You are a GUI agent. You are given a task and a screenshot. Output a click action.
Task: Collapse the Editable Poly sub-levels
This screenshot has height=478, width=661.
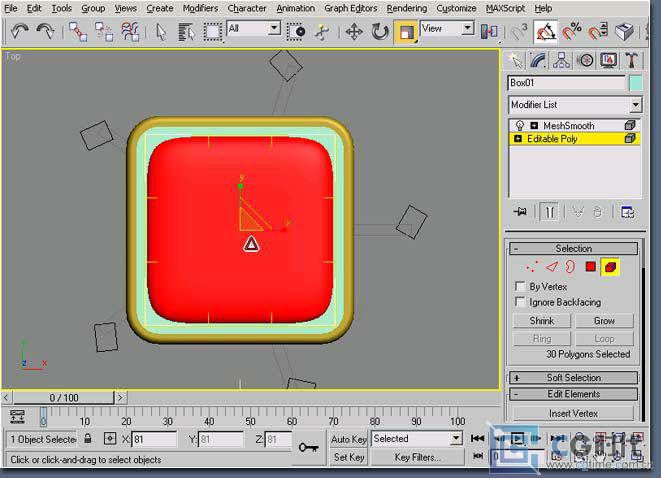(x=518, y=138)
